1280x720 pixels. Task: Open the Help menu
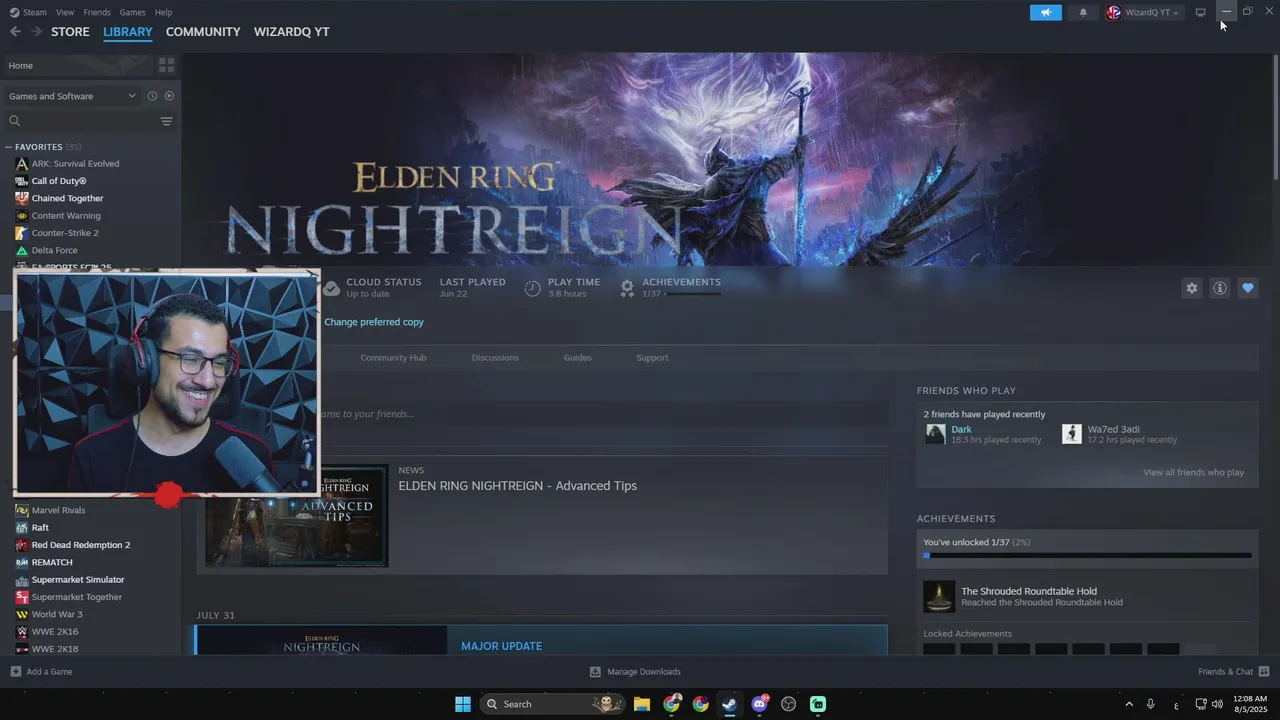(164, 12)
